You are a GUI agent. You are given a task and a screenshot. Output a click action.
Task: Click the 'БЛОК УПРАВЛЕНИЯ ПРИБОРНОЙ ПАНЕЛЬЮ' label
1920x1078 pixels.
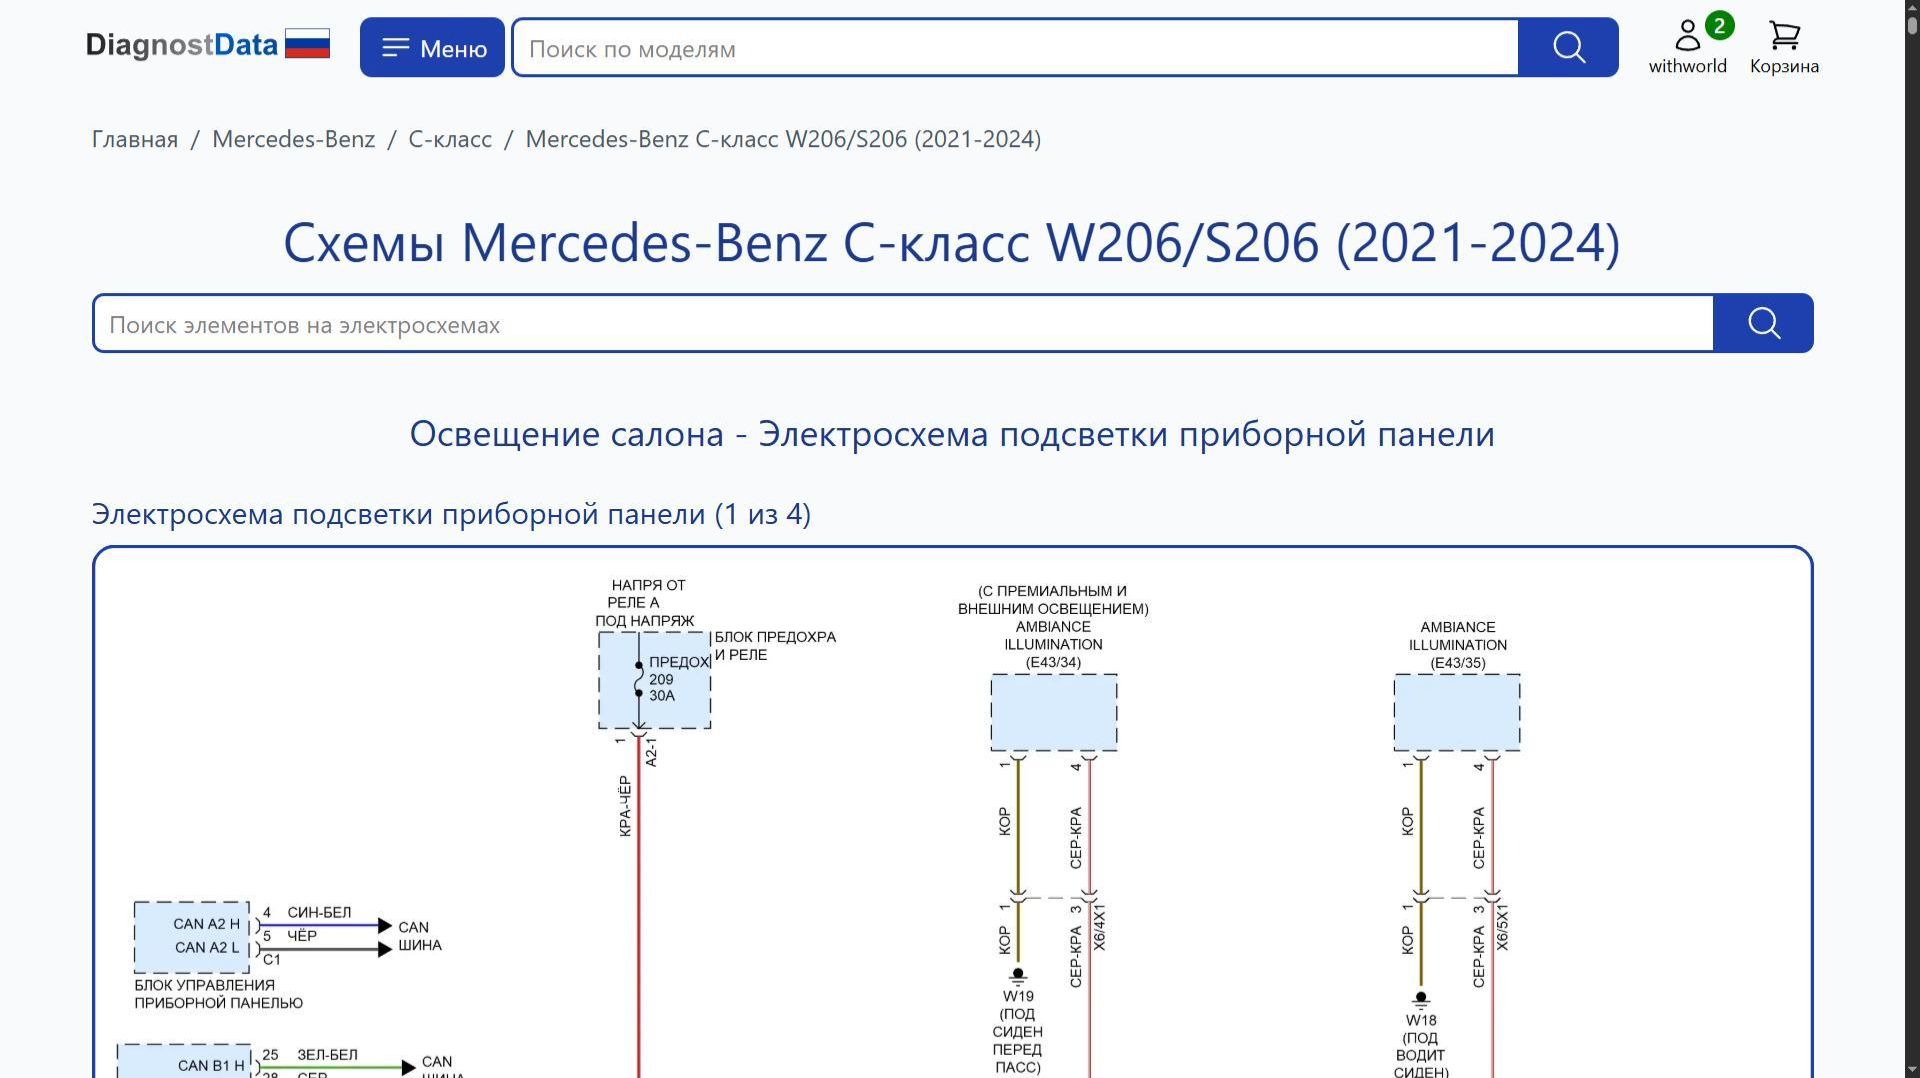[218, 994]
